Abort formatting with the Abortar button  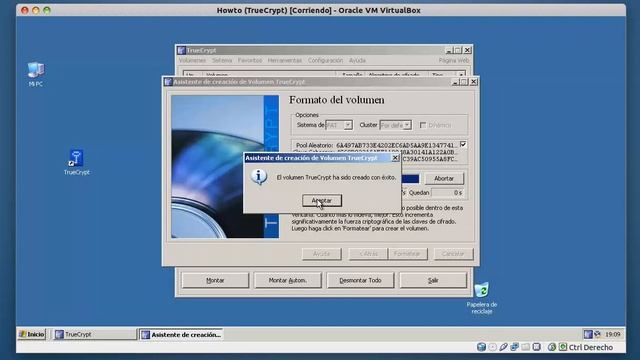[x=444, y=178]
